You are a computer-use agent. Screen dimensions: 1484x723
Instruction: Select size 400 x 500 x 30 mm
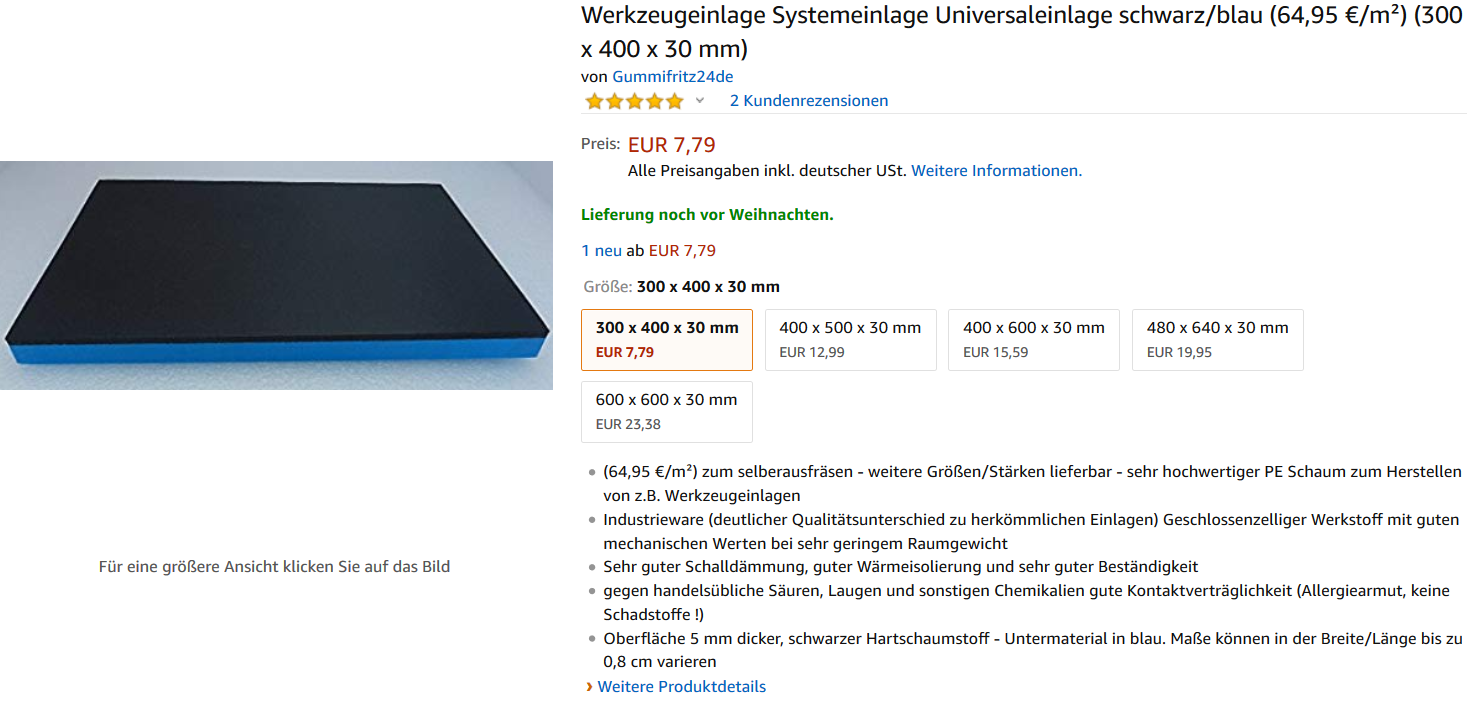point(851,340)
